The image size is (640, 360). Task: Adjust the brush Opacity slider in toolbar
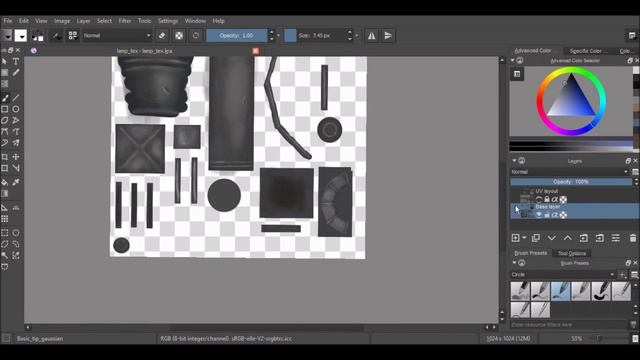[236, 36]
